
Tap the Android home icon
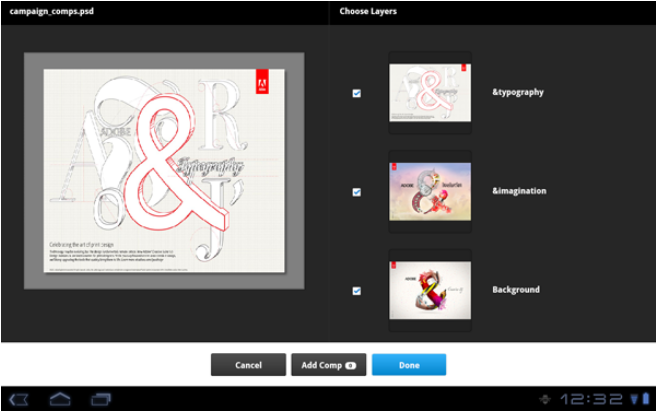(60, 399)
